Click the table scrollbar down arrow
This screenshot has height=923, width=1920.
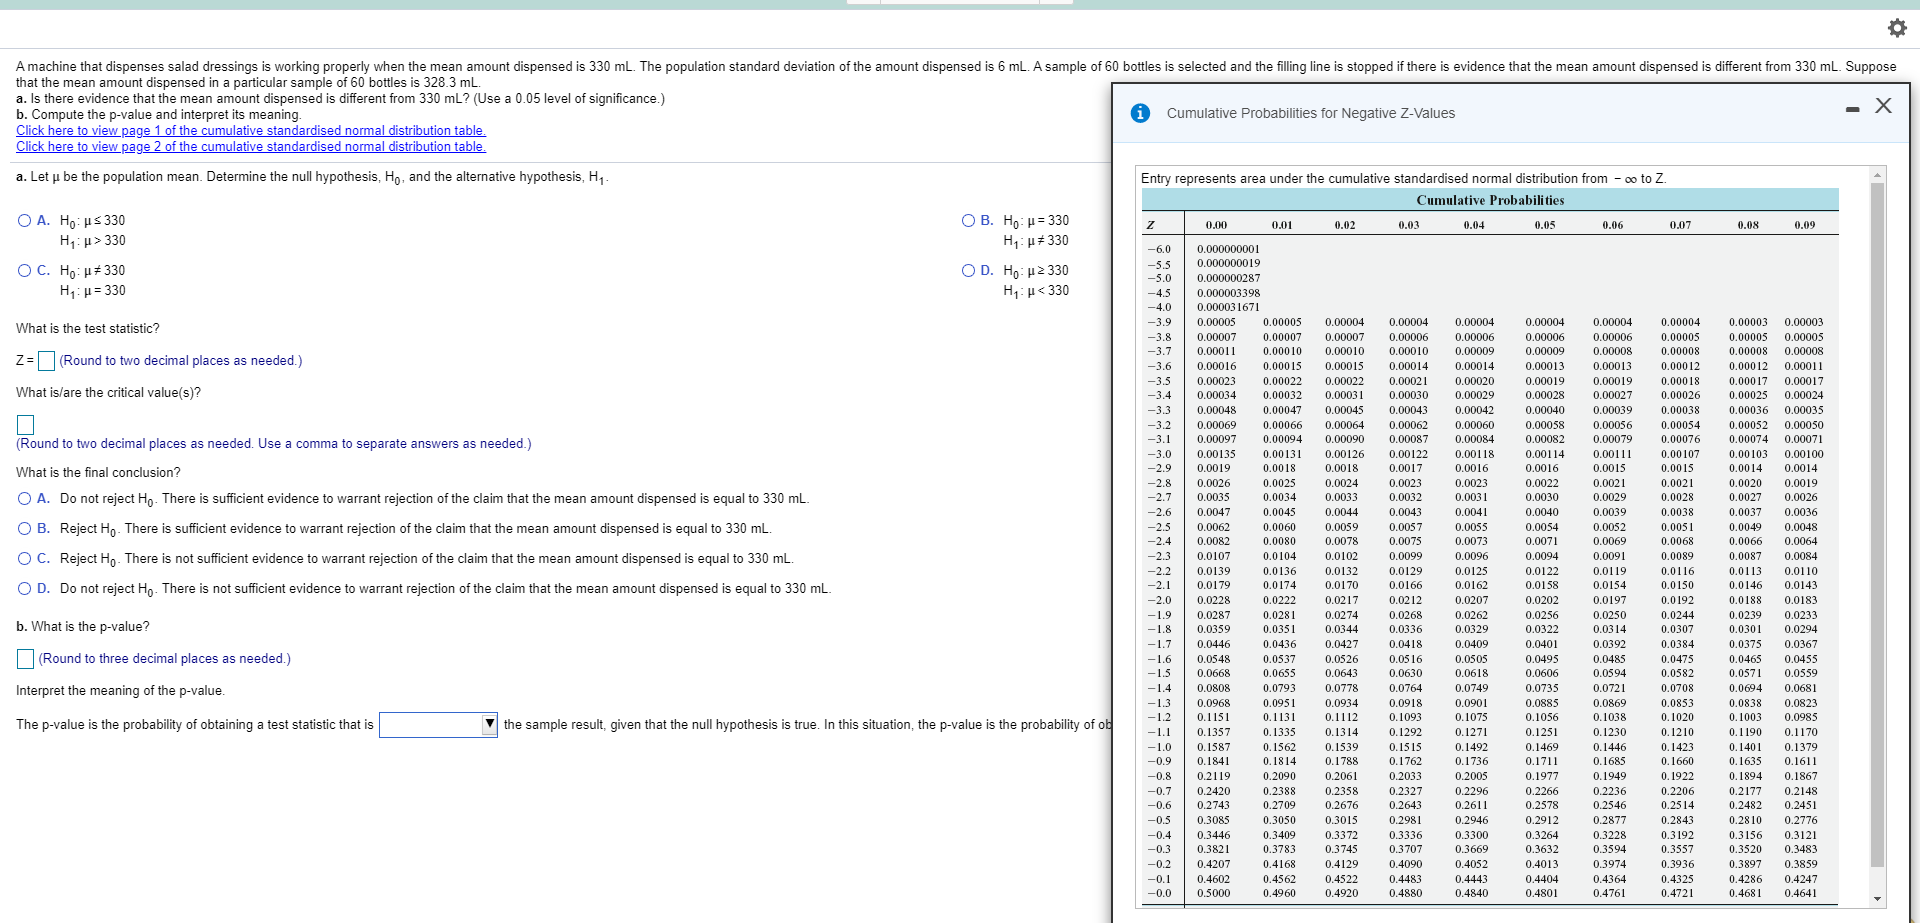click(x=1877, y=897)
